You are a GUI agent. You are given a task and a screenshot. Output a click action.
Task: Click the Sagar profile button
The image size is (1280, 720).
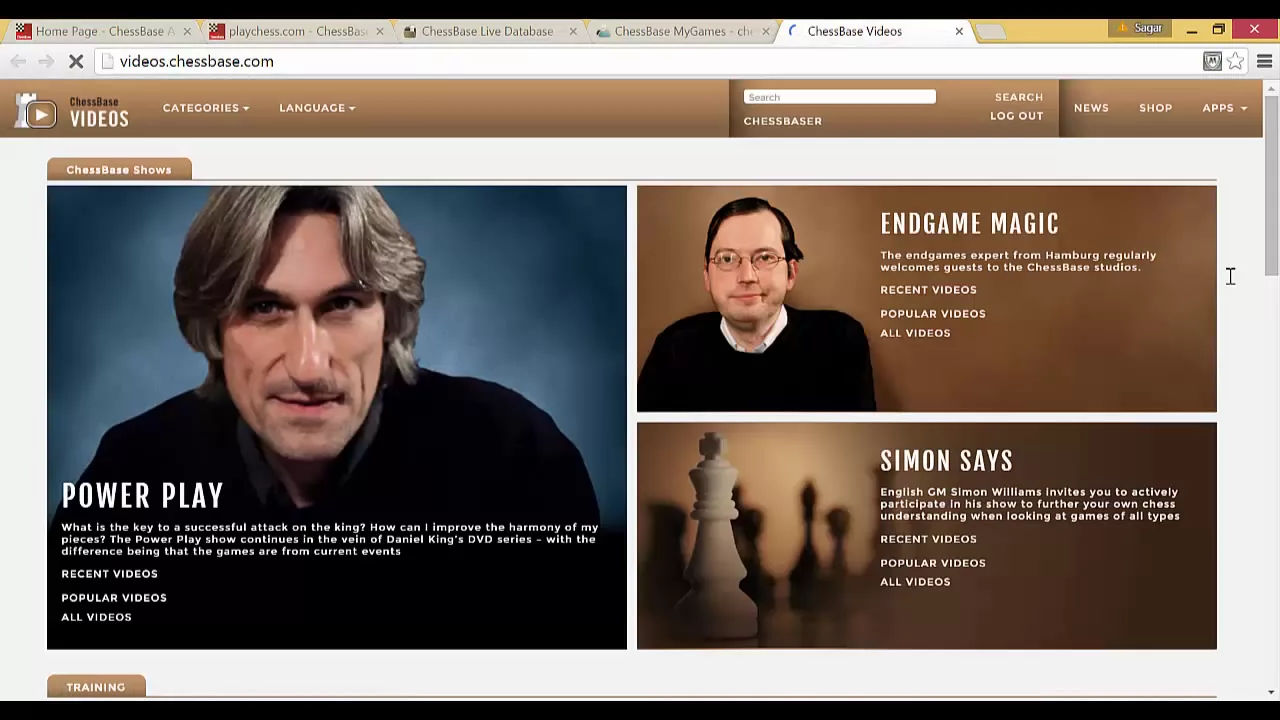coord(1140,28)
